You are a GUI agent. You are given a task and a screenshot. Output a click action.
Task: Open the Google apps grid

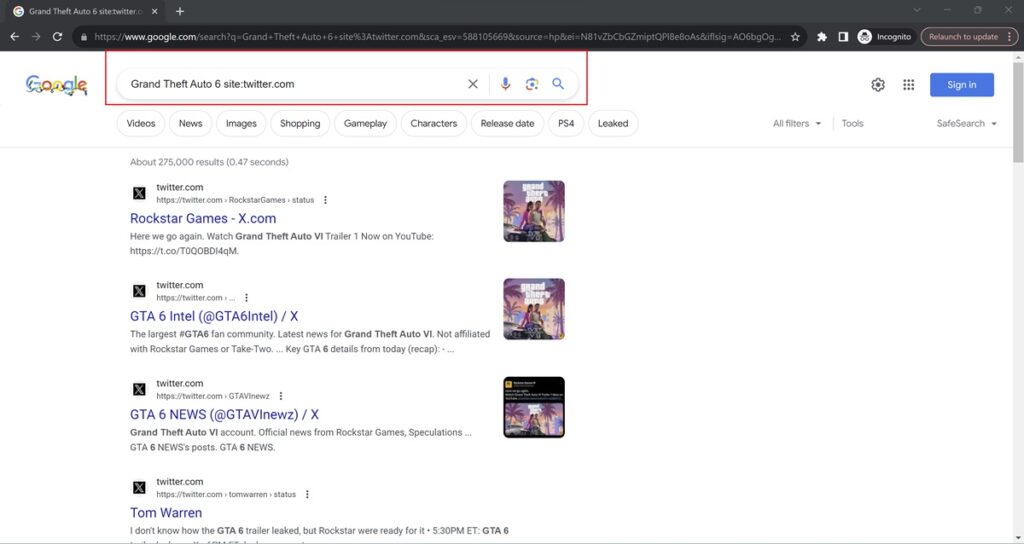tap(908, 85)
